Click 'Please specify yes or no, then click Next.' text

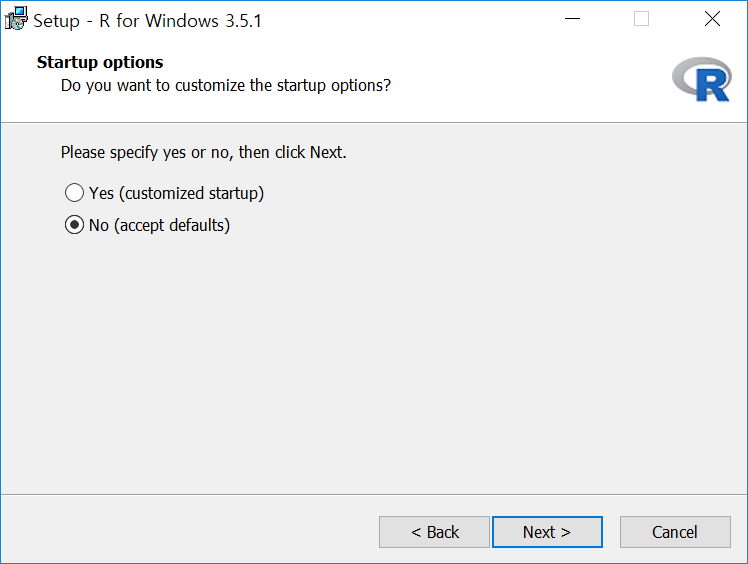tap(204, 153)
